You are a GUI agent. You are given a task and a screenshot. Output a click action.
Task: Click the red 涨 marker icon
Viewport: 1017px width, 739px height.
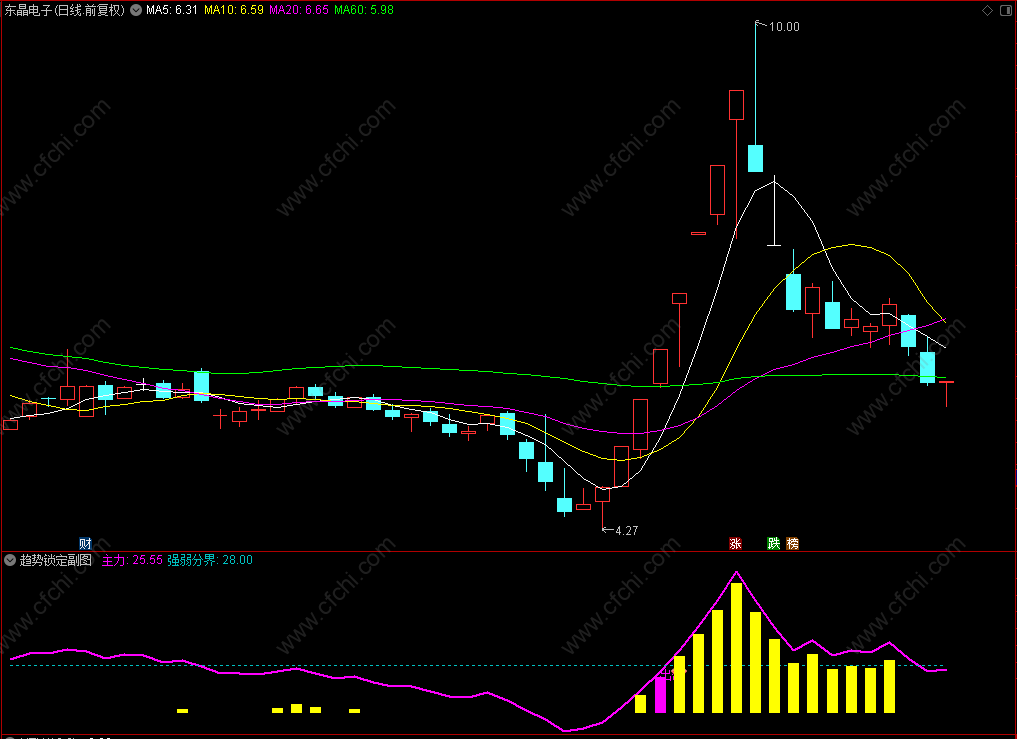tap(736, 544)
